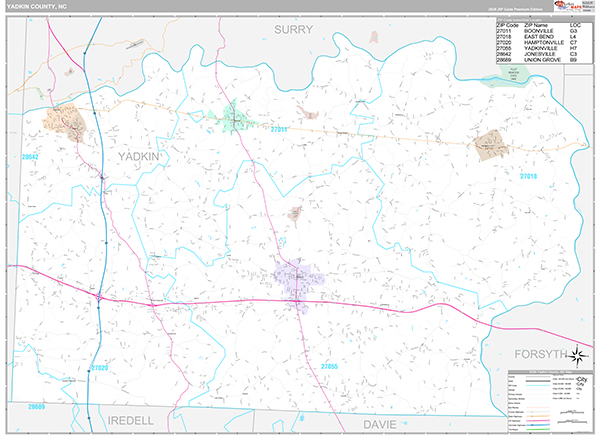Click the SURRY county label

click(x=293, y=29)
